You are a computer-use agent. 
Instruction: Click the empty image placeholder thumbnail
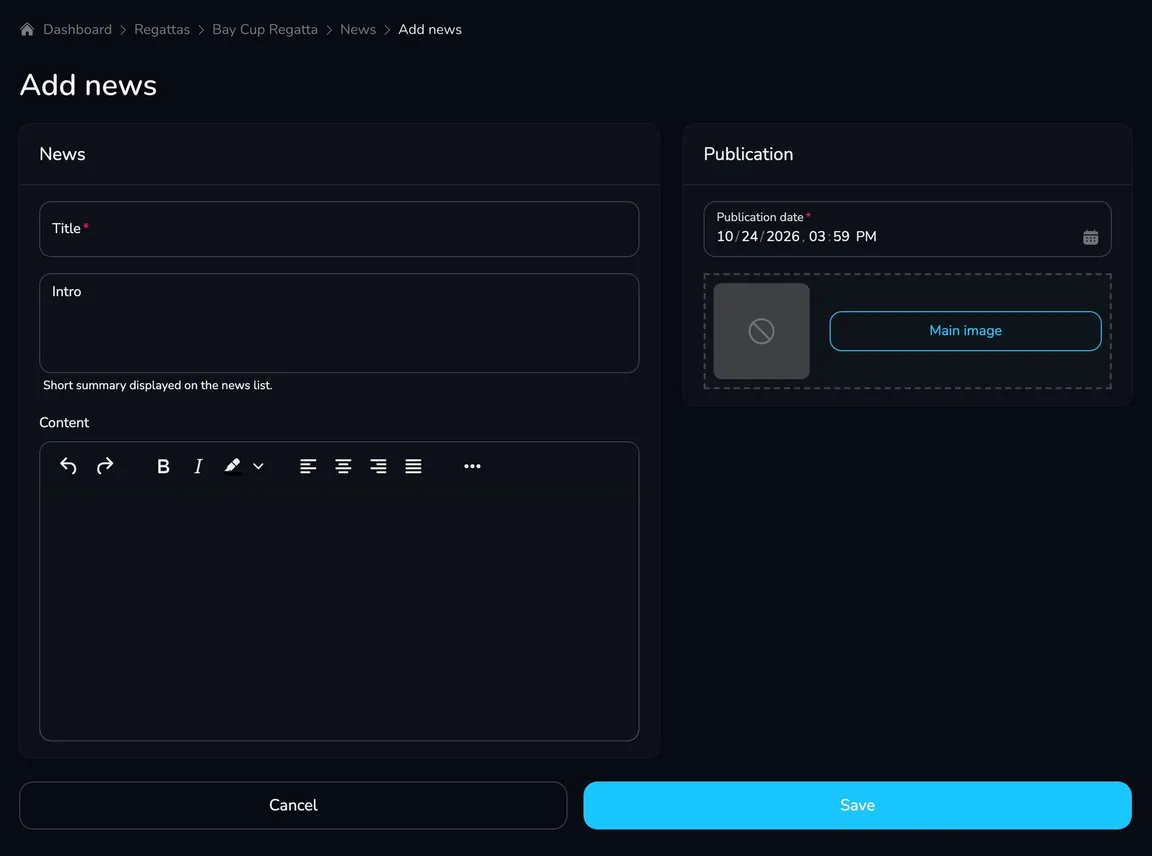[761, 331]
